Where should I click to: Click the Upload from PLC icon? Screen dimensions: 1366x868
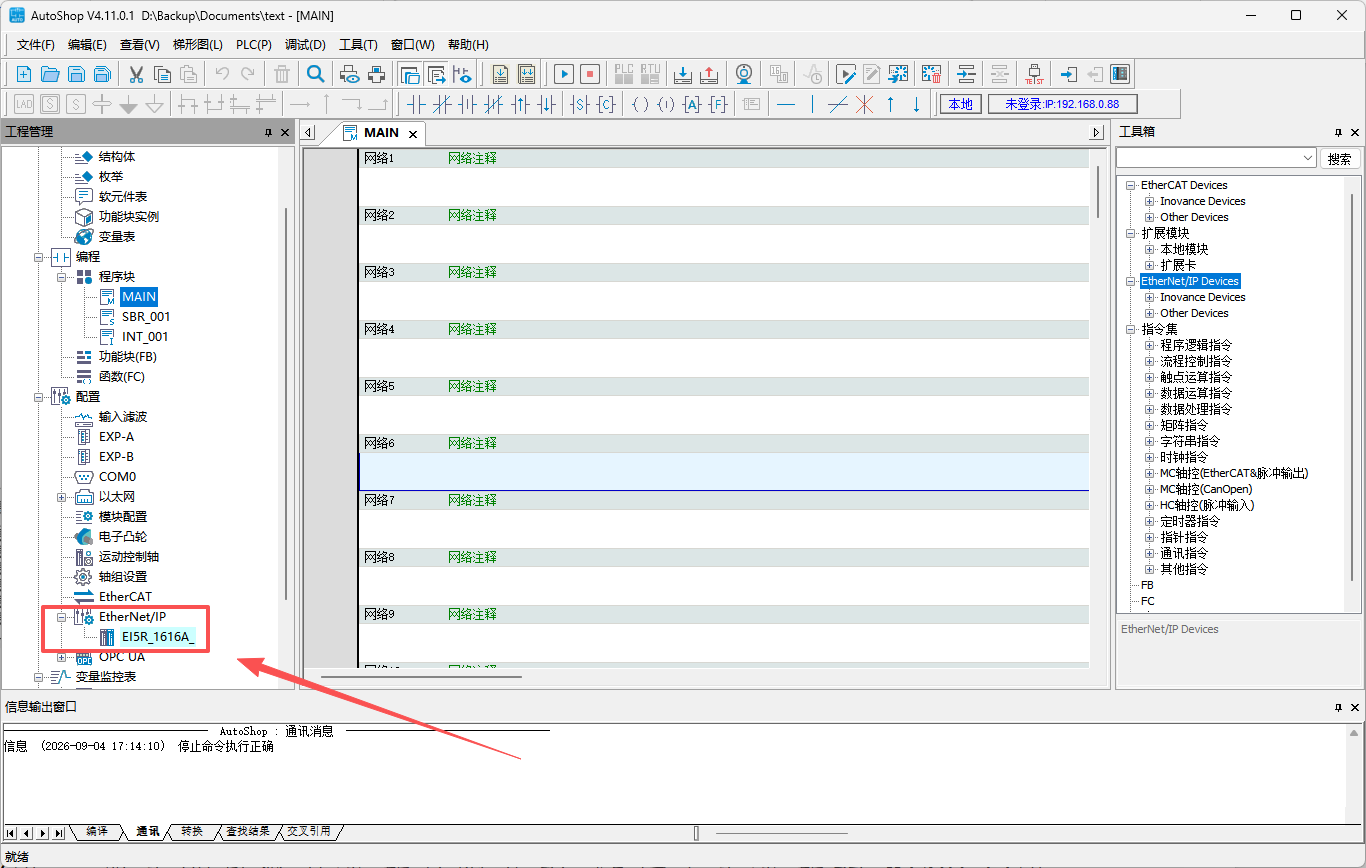708,74
